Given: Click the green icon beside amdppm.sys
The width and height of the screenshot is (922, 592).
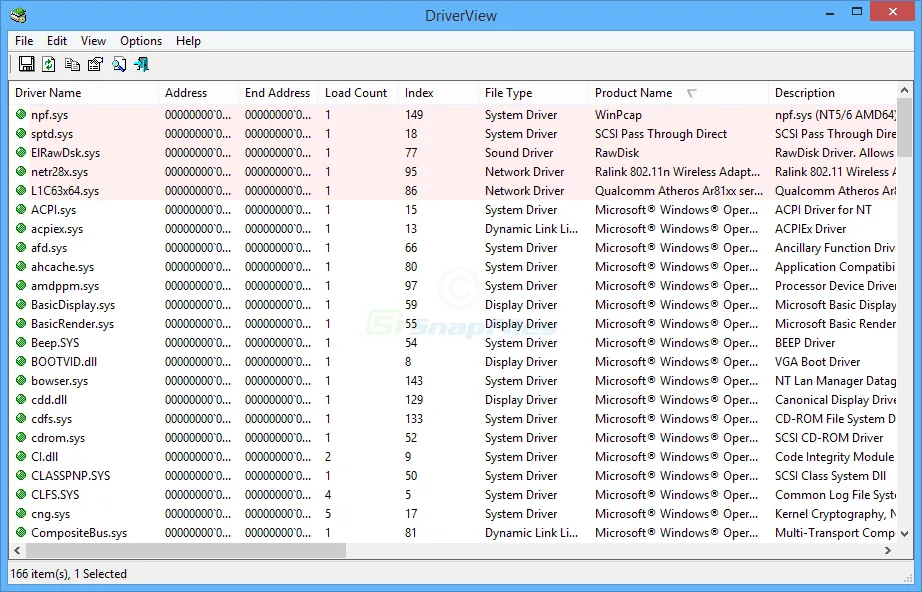Looking at the screenshot, I should pos(21,286).
